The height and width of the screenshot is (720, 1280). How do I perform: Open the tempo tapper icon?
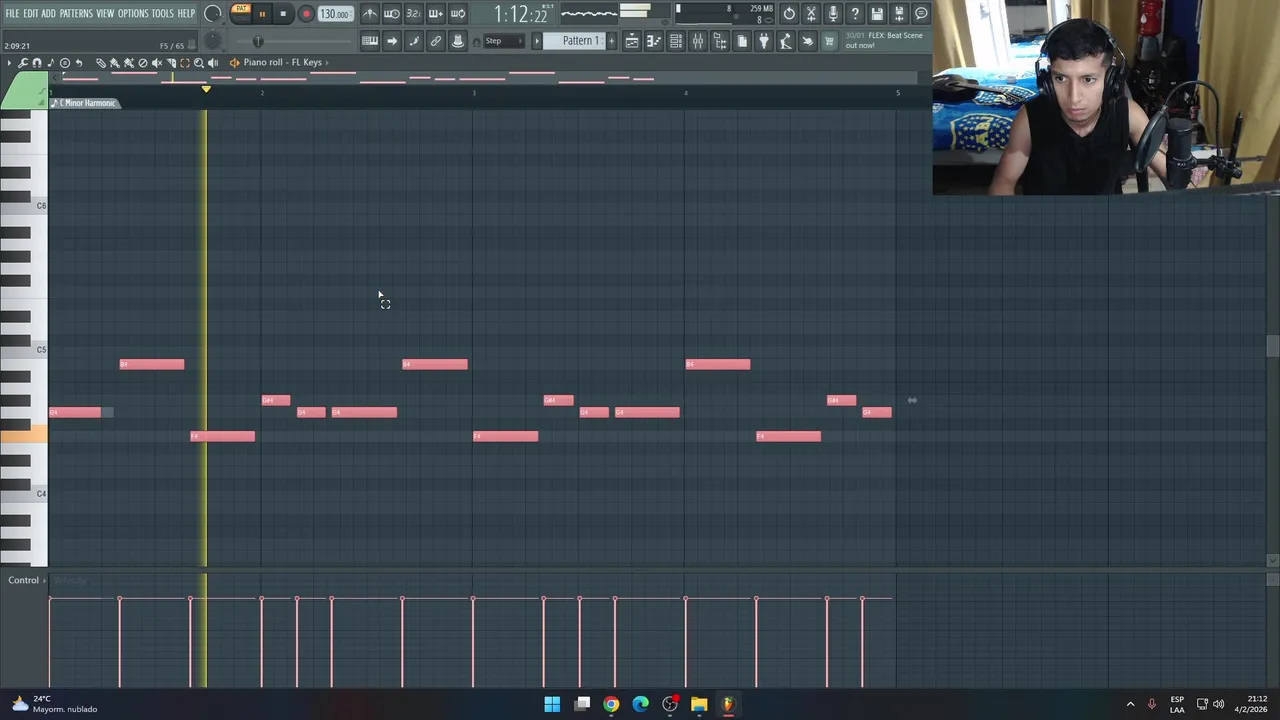click(786, 41)
